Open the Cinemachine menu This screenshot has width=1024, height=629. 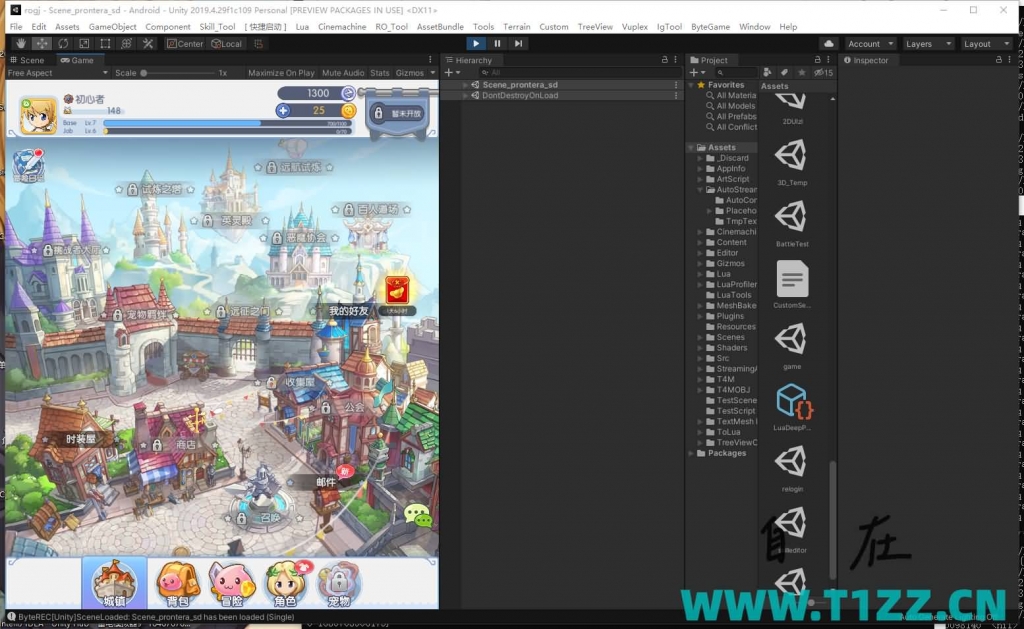coord(342,27)
